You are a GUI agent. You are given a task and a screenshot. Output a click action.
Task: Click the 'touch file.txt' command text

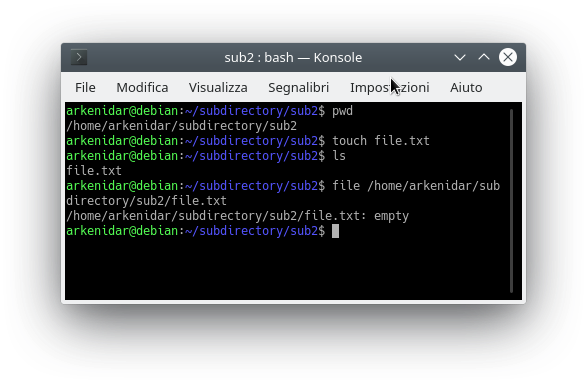pyautogui.click(x=381, y=141)
